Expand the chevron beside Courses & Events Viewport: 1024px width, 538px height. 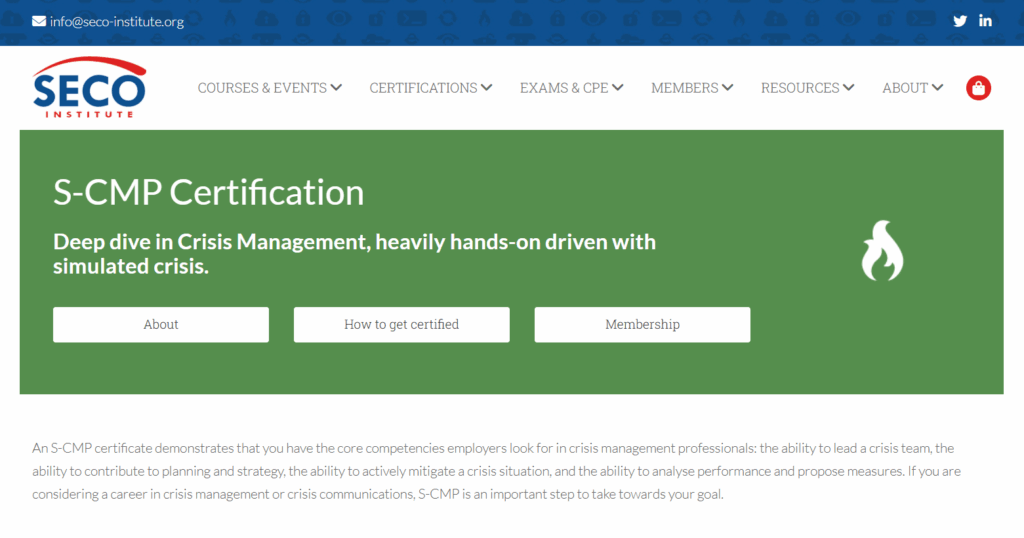pyautogui.click(x=336, y=87)
